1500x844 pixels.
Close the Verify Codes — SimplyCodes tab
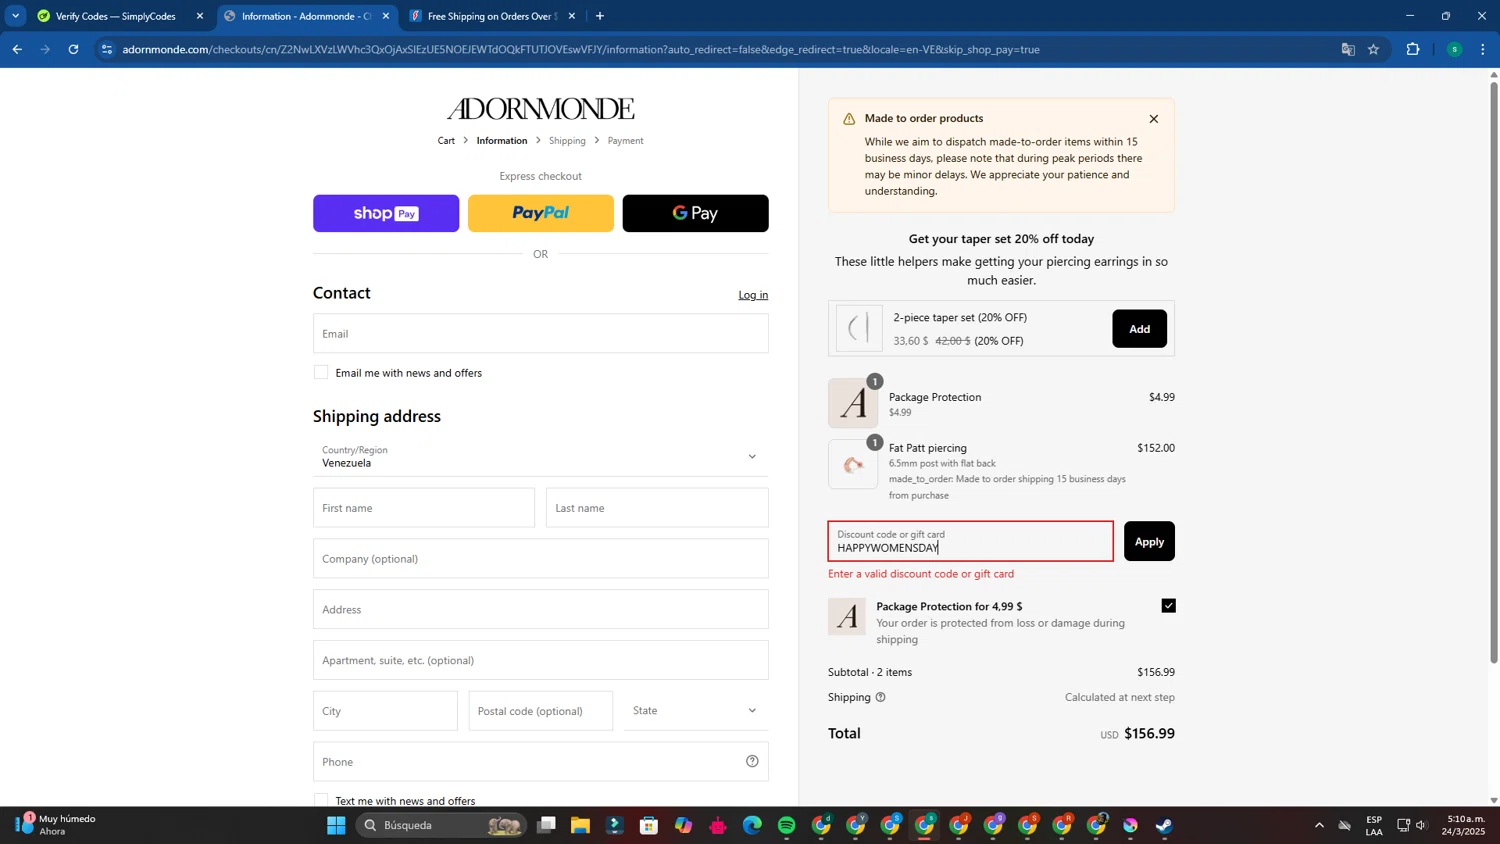pos(200,16)
